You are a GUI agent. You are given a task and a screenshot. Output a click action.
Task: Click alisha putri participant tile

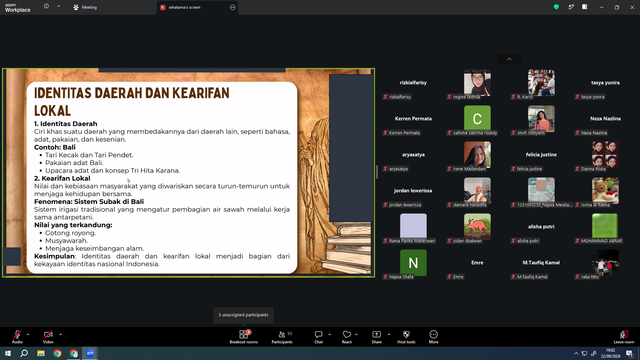coord(541,227)
